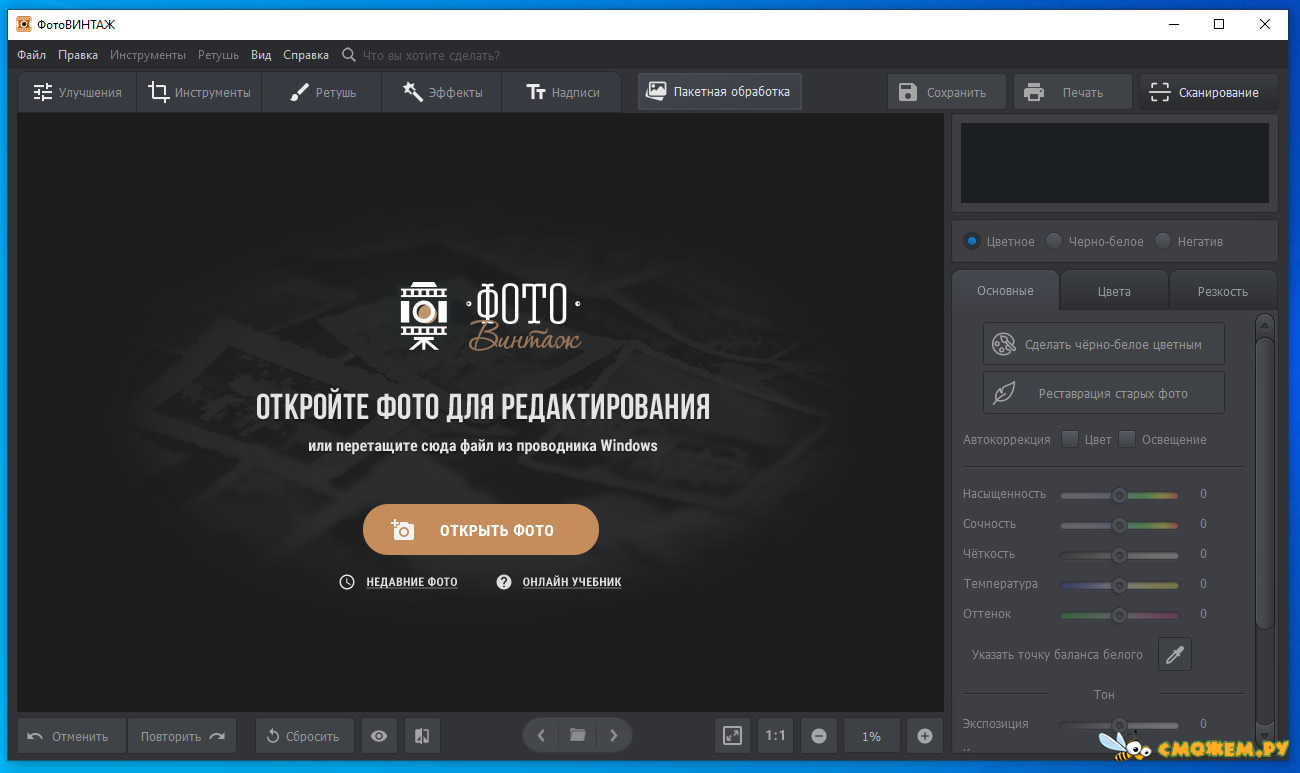Click the empty preview thumbnail in right panel

[1114, 163]
